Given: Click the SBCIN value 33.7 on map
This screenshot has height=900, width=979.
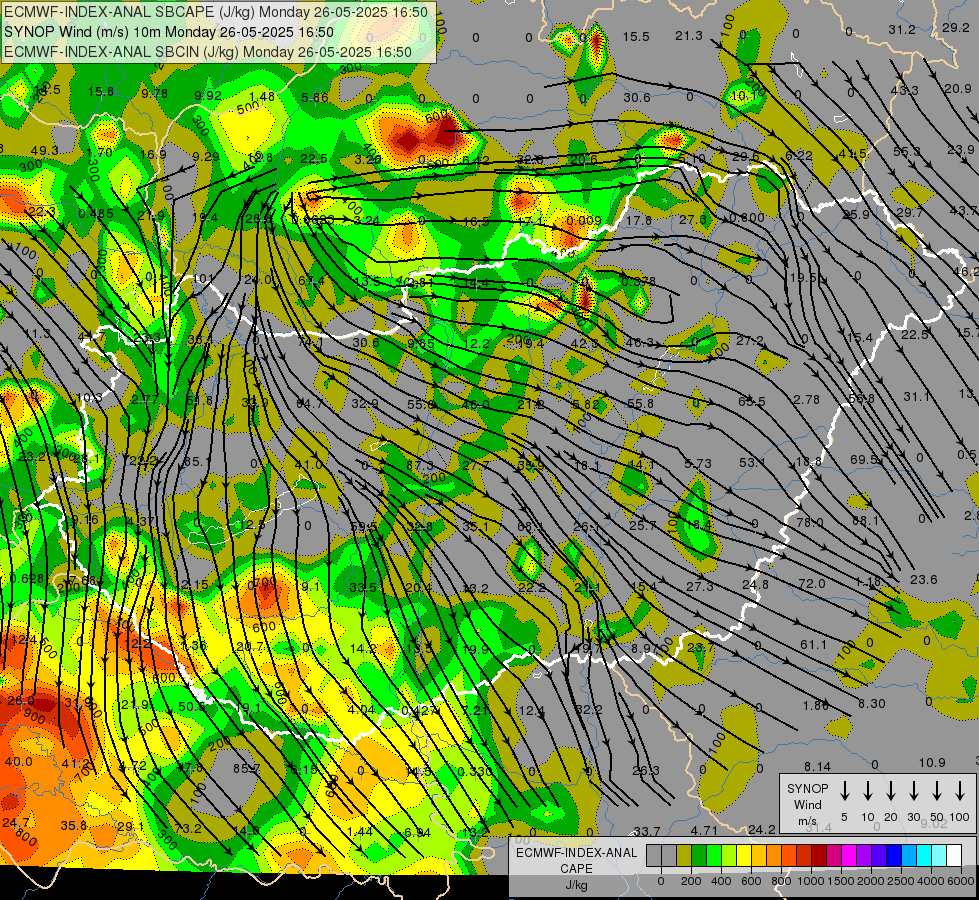Looking at the screenshot, I should point(647,831).
